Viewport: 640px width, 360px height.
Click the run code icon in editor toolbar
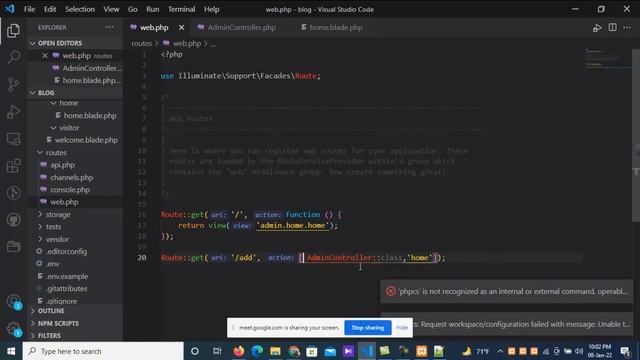coord(597,28)
